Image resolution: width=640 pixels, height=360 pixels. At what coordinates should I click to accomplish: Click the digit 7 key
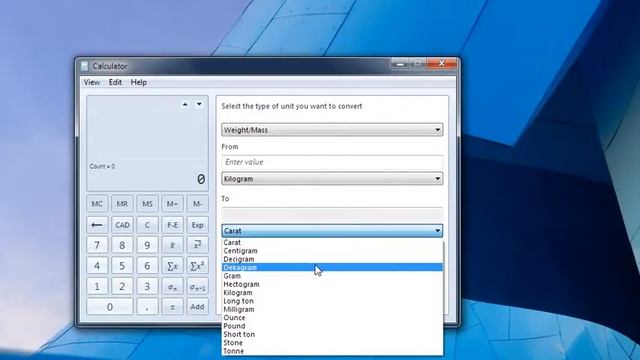point(97,245)
